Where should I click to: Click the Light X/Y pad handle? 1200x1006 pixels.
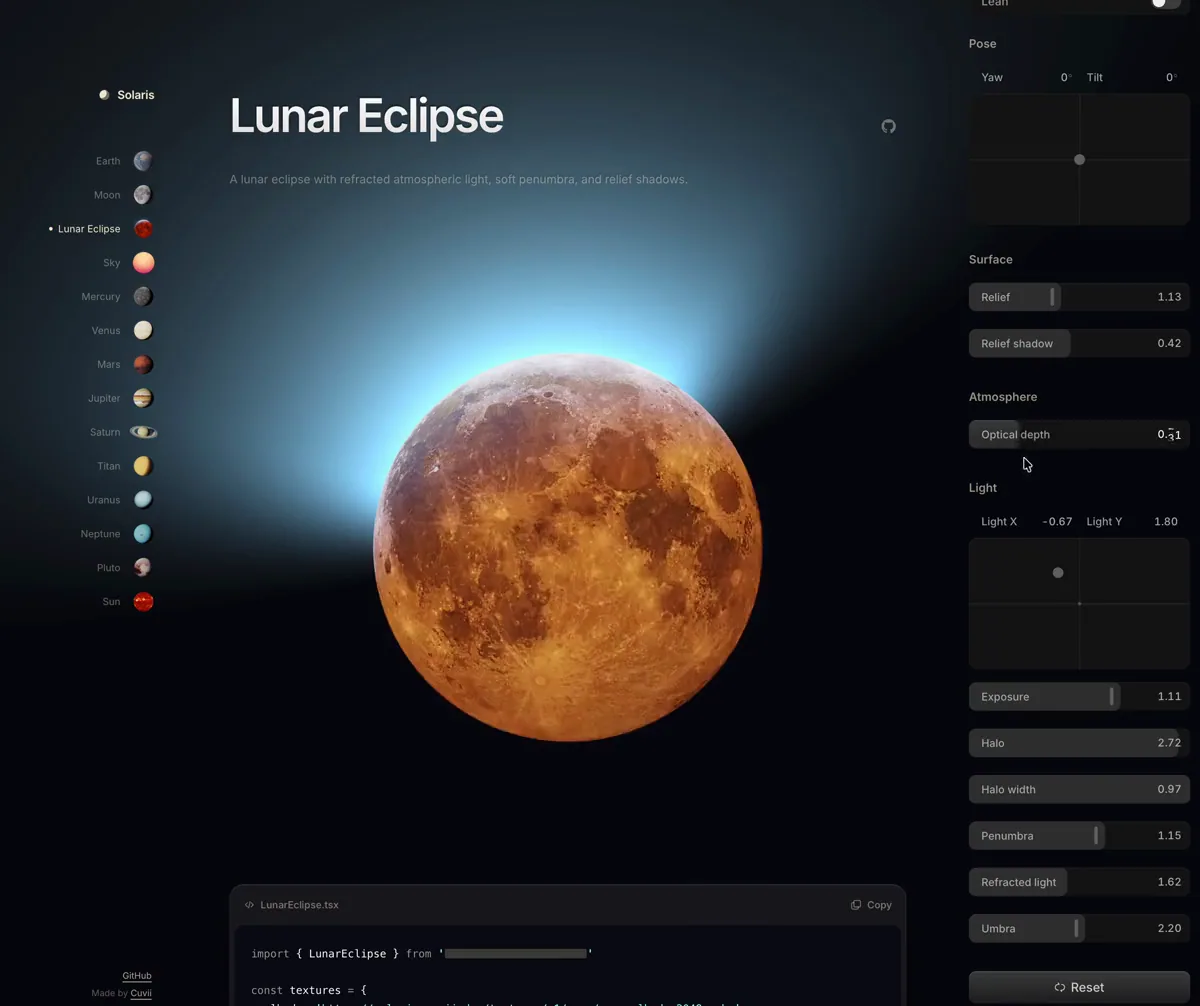click(x=1058, y=573)
